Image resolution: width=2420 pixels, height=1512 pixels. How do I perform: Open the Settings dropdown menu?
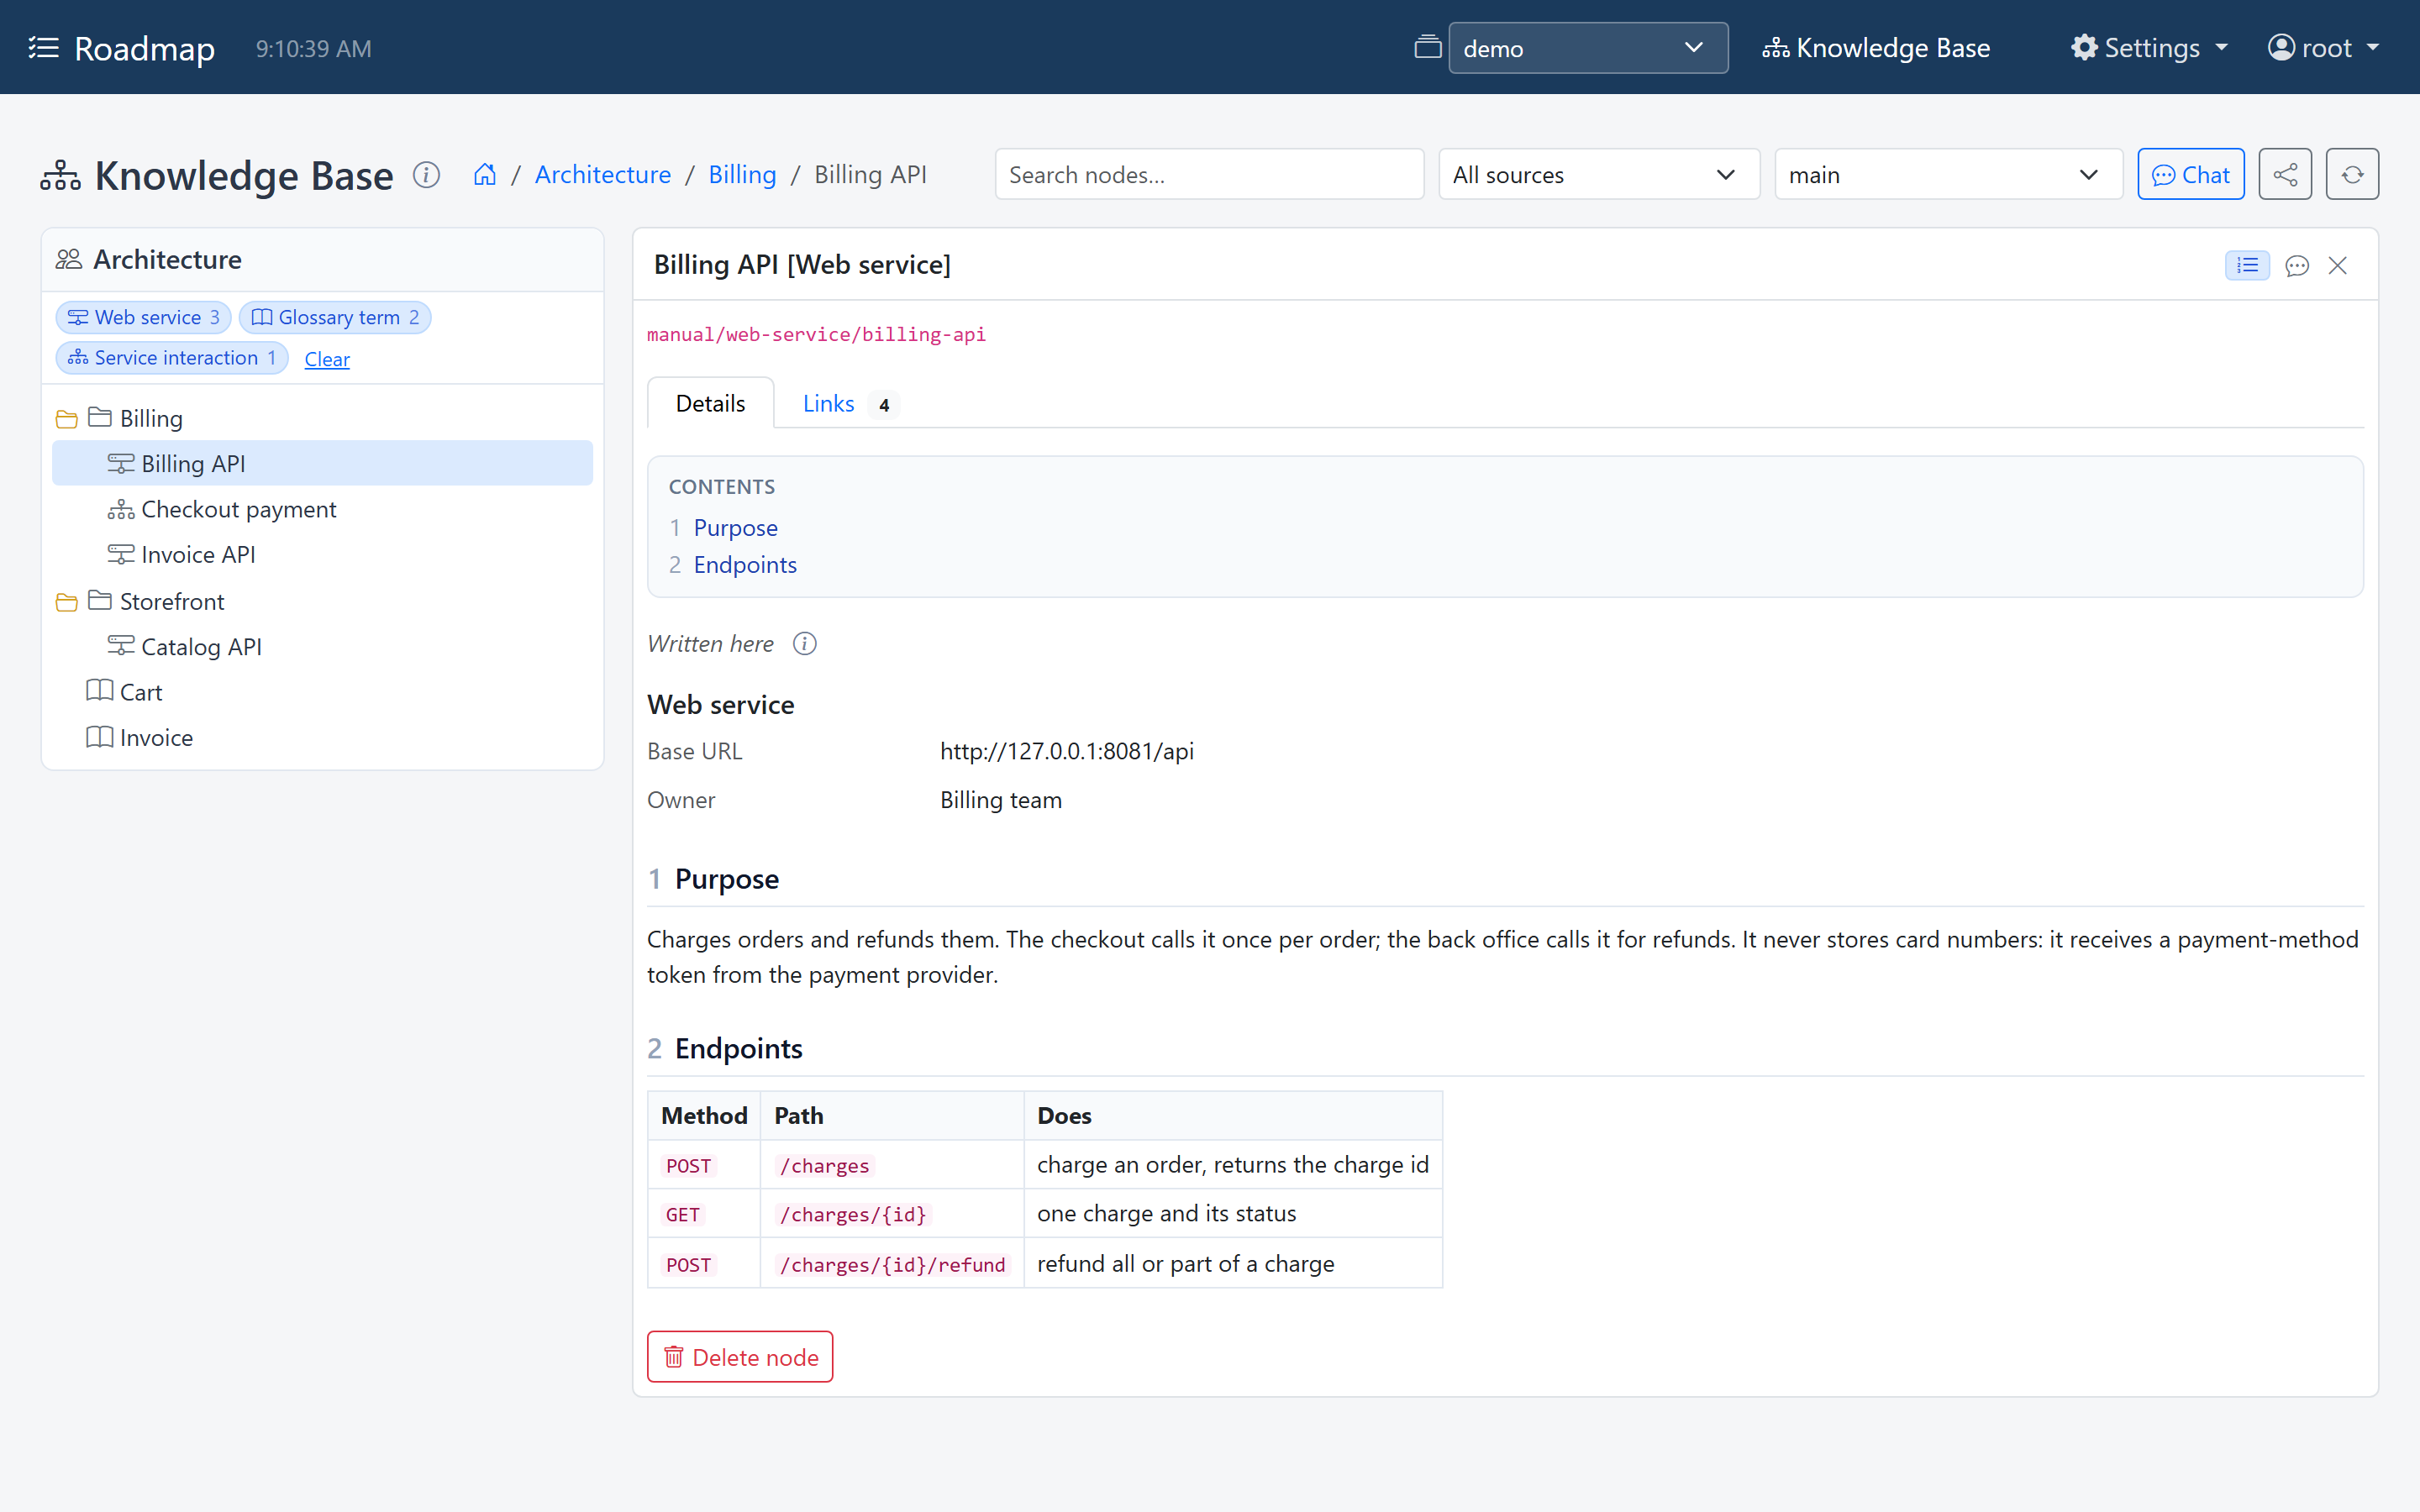click(2150, 48)
